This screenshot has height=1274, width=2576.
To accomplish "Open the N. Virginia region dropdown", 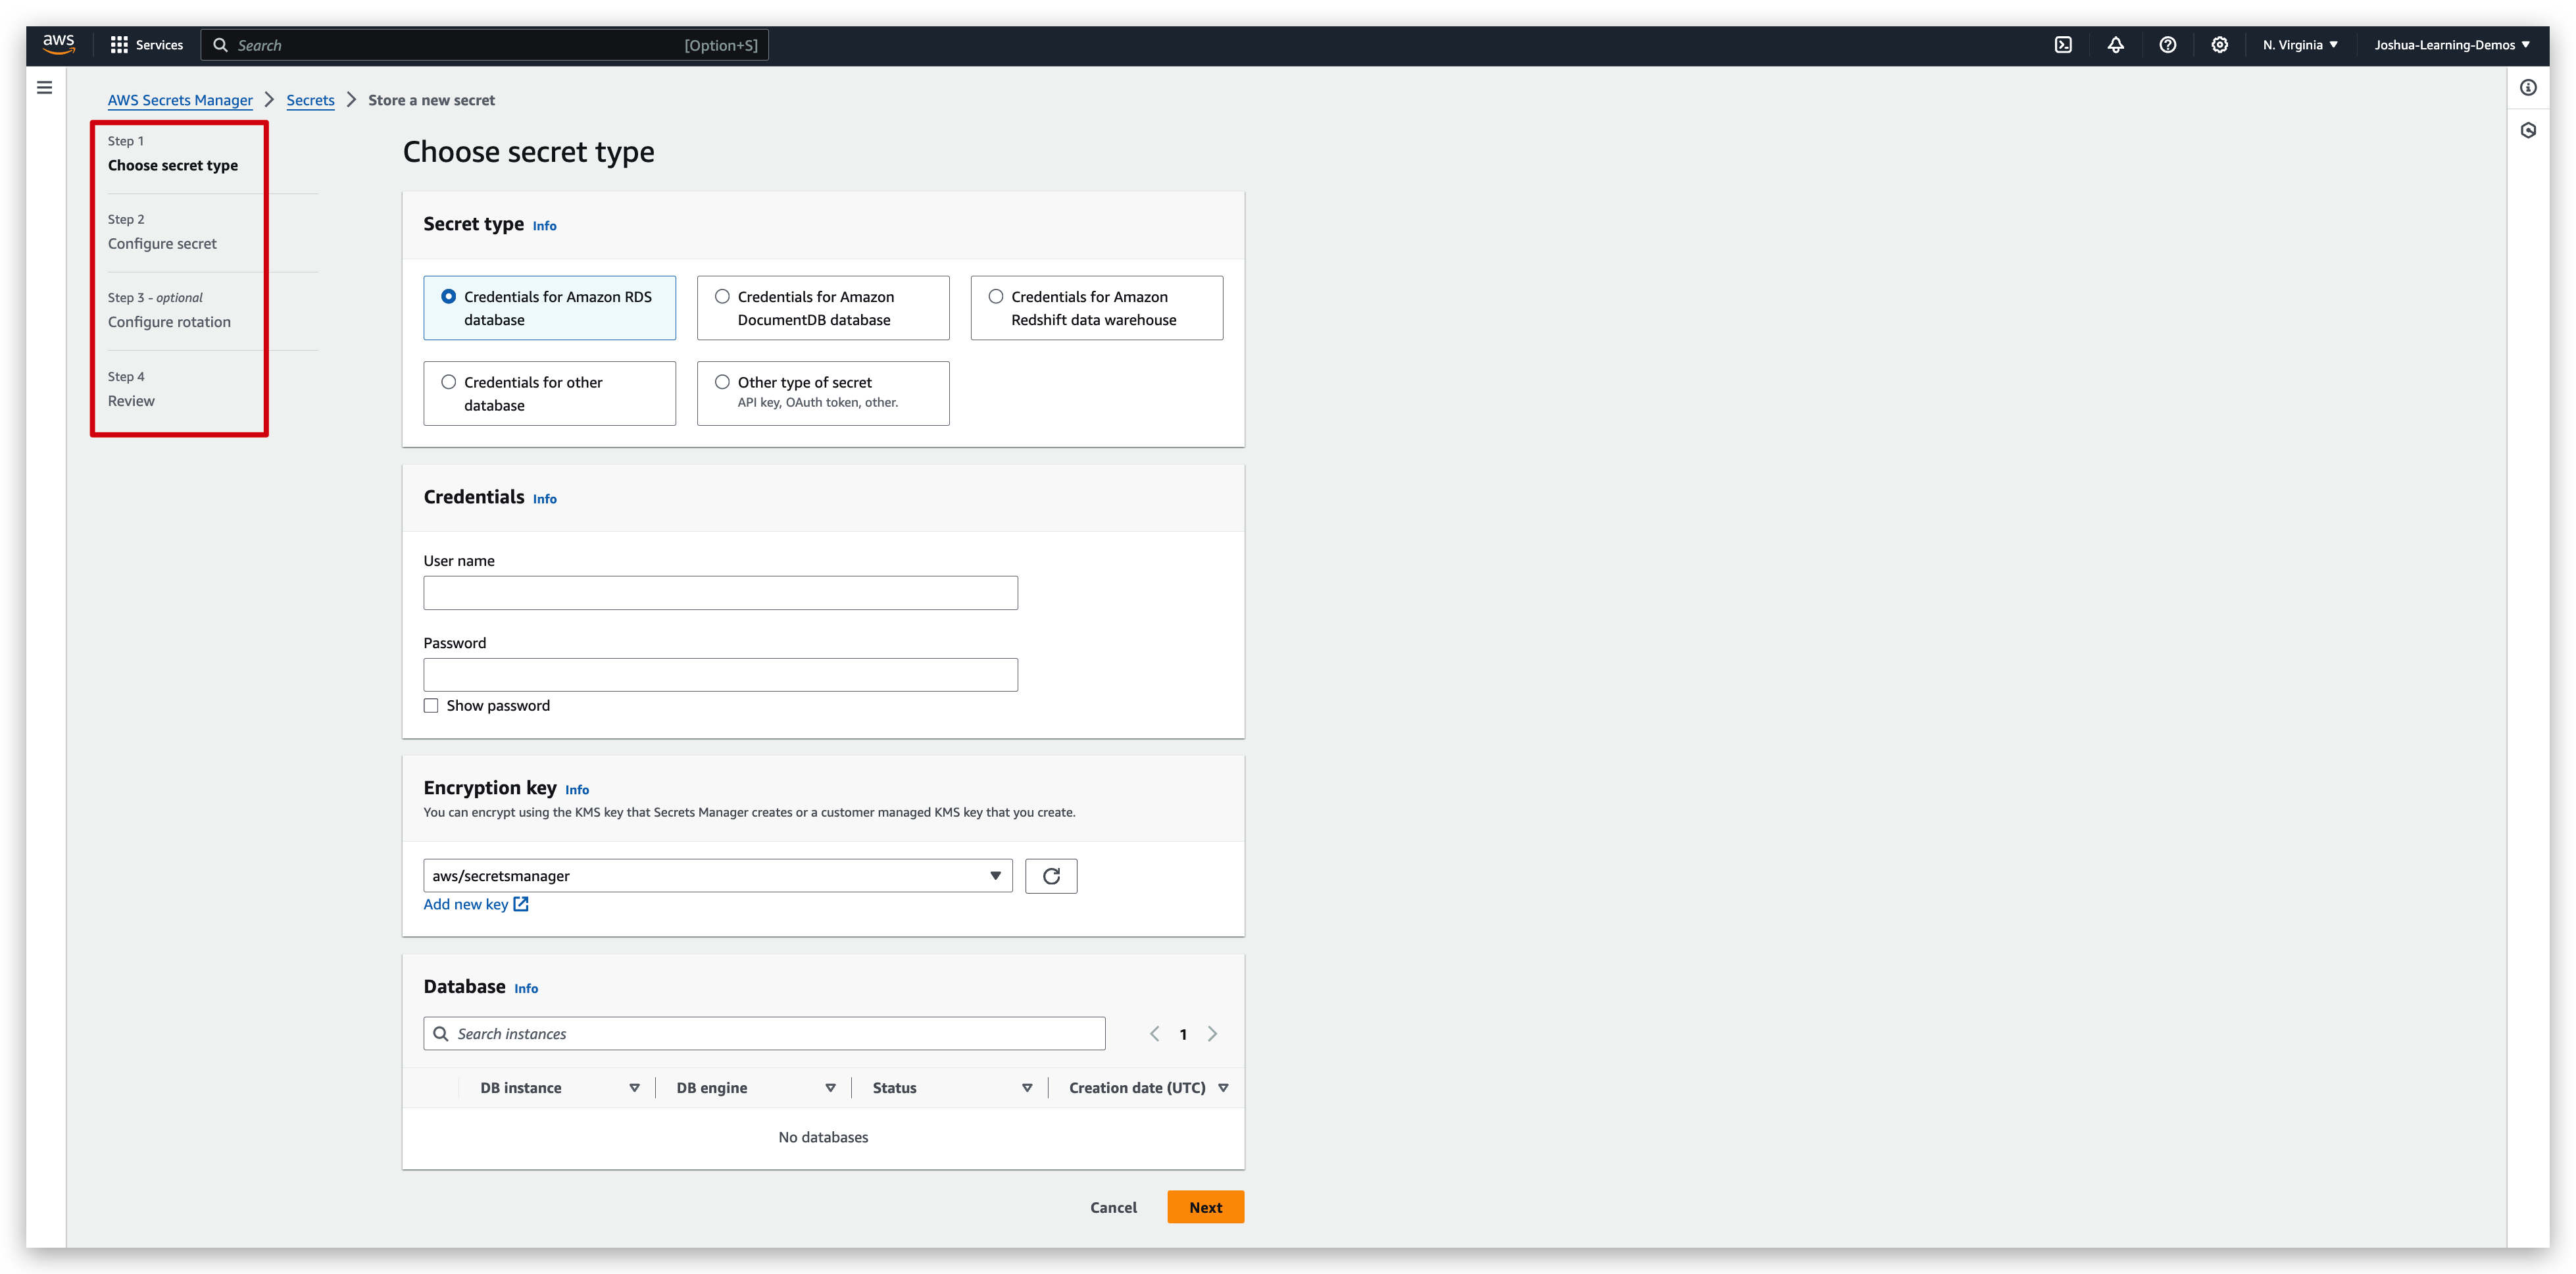I will point(2299,44).
